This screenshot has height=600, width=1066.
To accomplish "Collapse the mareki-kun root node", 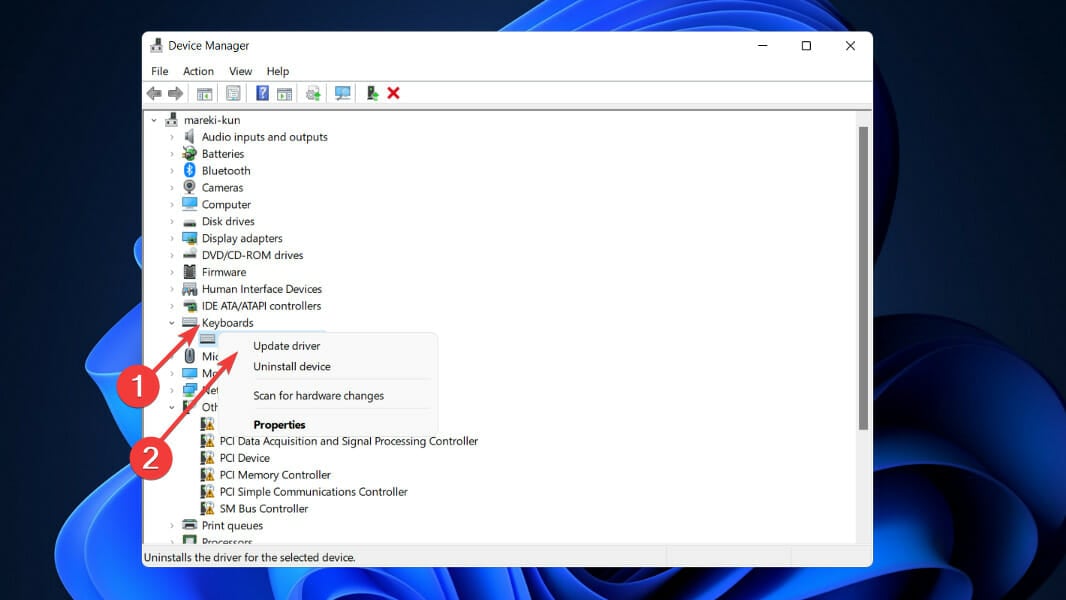I will coord(154,120).
